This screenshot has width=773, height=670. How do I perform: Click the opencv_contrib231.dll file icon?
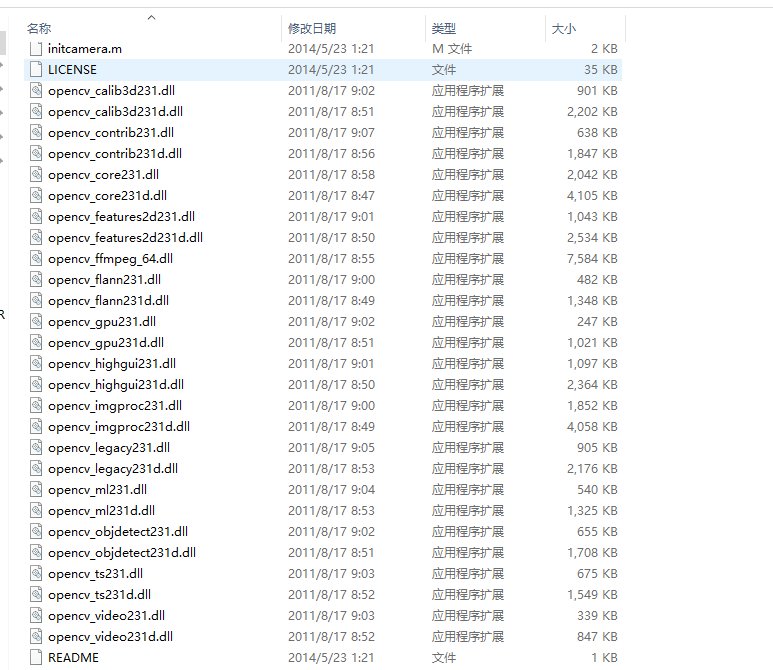(x=36, y=133)
